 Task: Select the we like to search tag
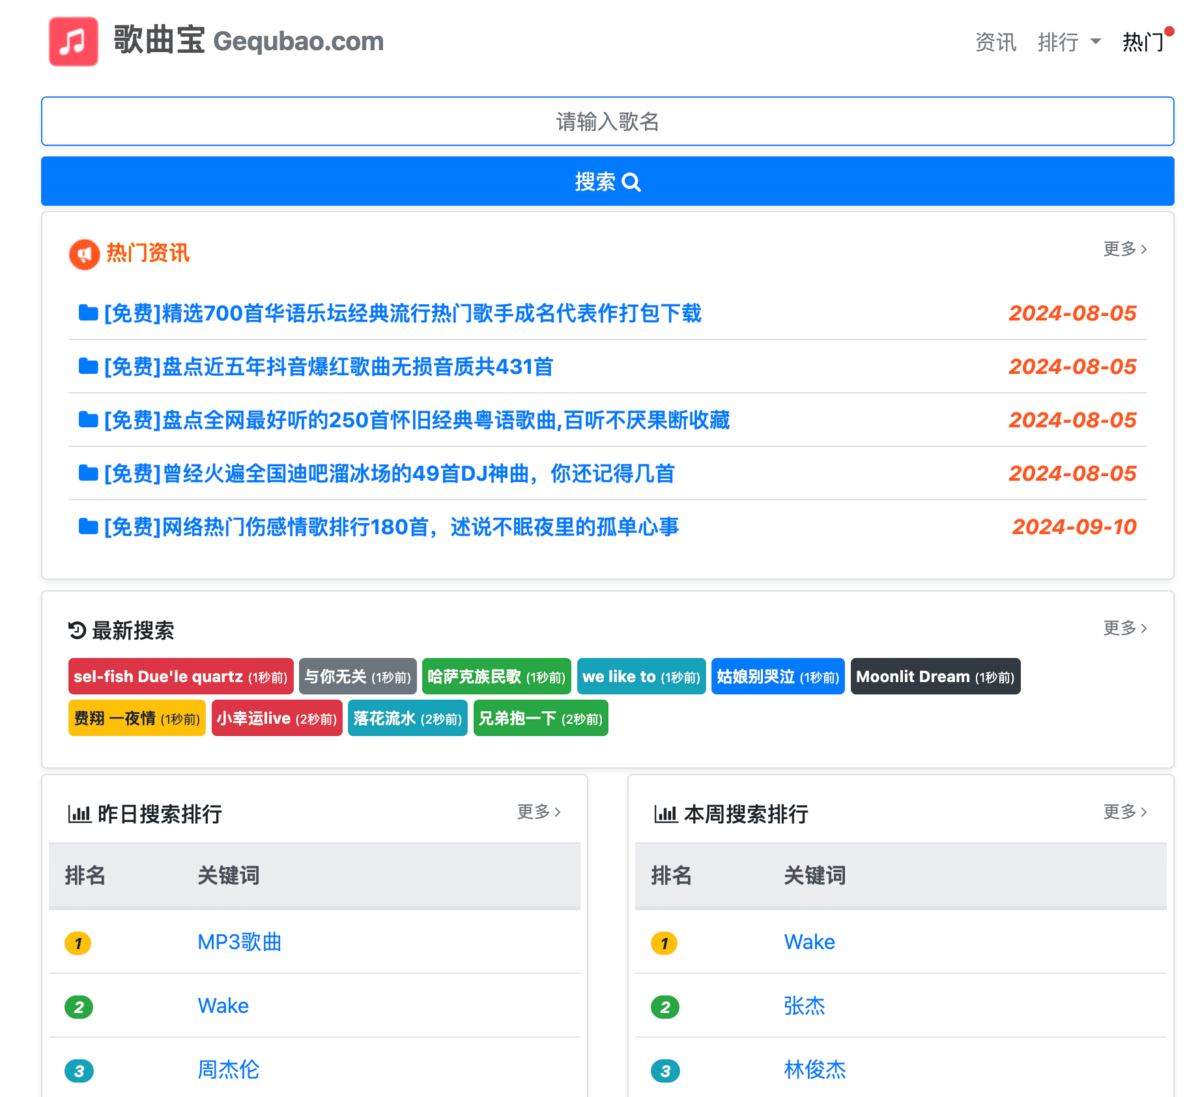tap(641, 676)
